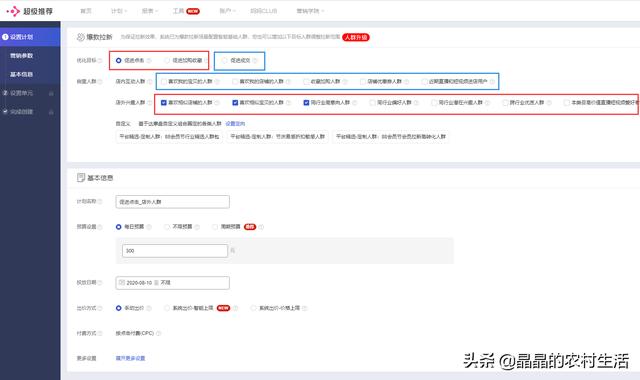The height and width of the screenshot is (380, 640).
Task: Uncheck 喜欢相似店铺的人群 checkbox
Action: coord(164,102)
